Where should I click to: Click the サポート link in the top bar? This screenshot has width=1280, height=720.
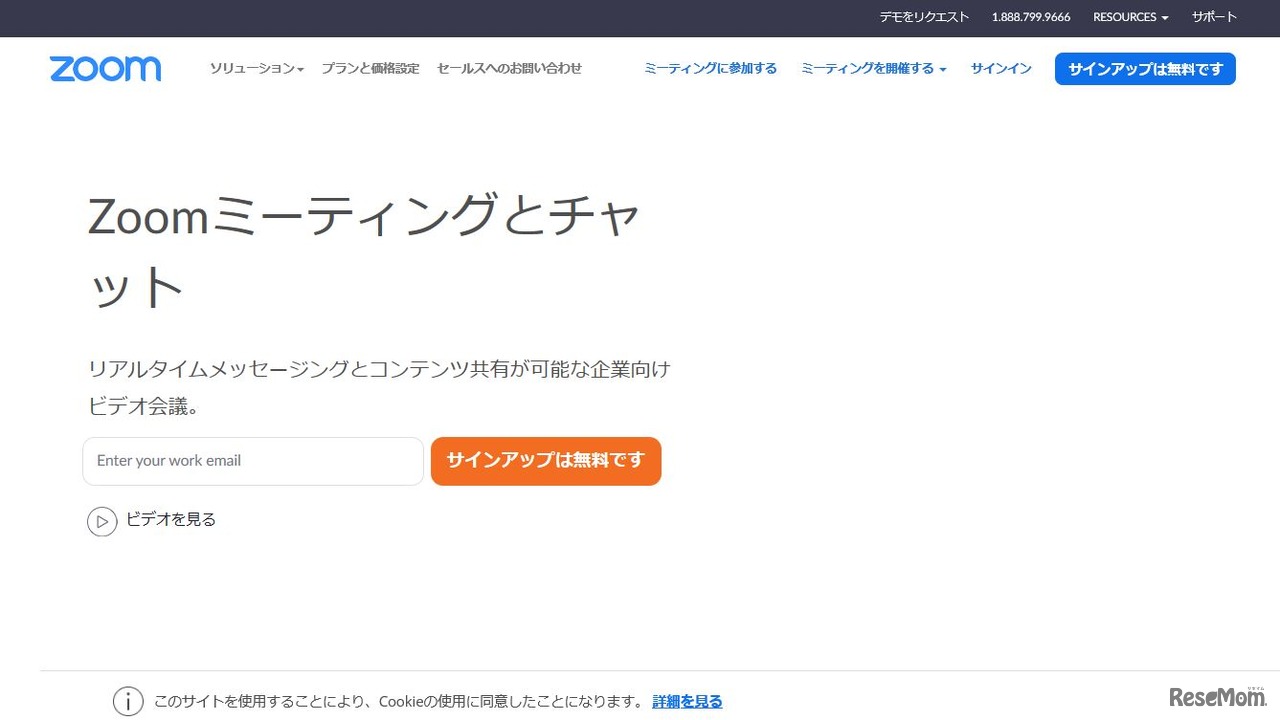[1214, 17]
